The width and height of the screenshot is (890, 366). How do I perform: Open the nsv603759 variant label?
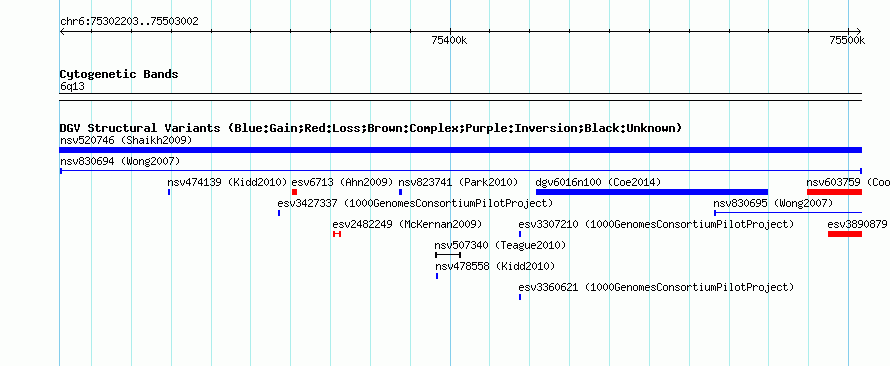[x=848, y=183]
